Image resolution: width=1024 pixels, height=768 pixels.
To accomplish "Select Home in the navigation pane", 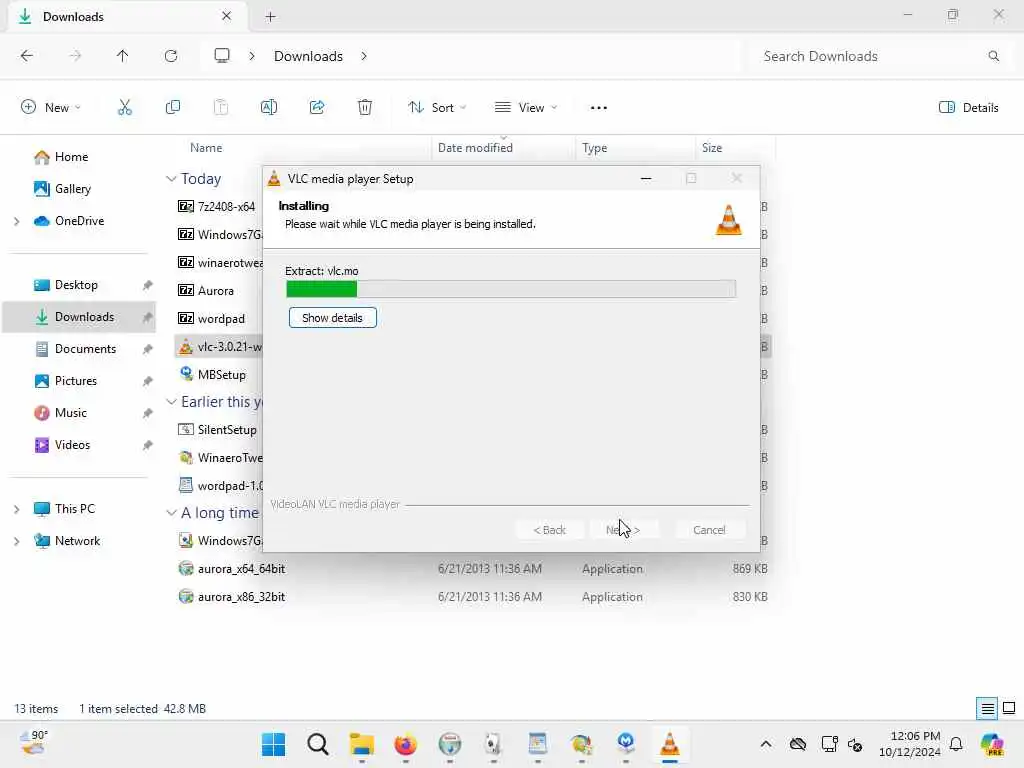I will point(71,157).
